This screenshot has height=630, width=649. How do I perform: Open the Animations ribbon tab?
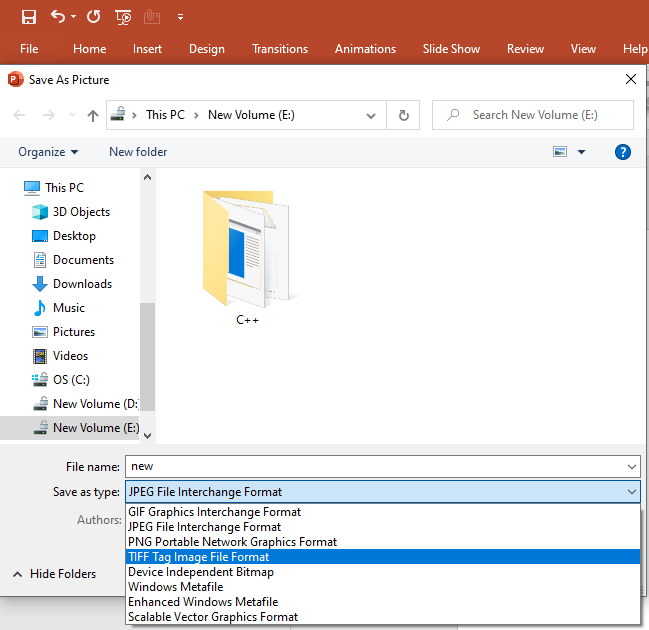pos(365,49)
